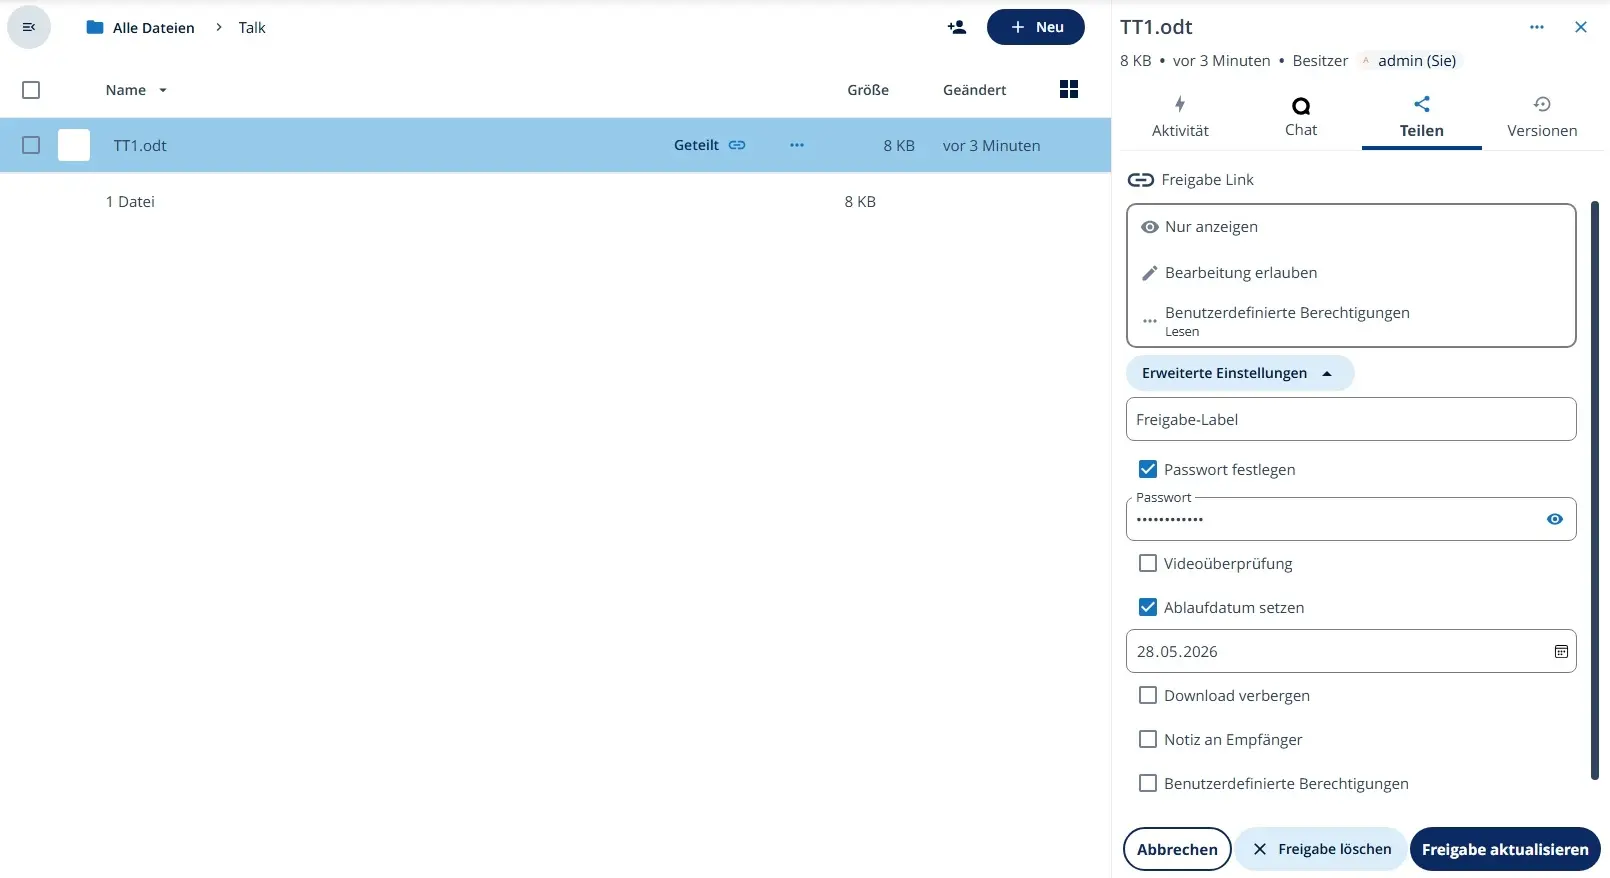The height and width of the screenshot is (878, 1610).
Task: Sort by Größe column header
Action: pos(868,90)
